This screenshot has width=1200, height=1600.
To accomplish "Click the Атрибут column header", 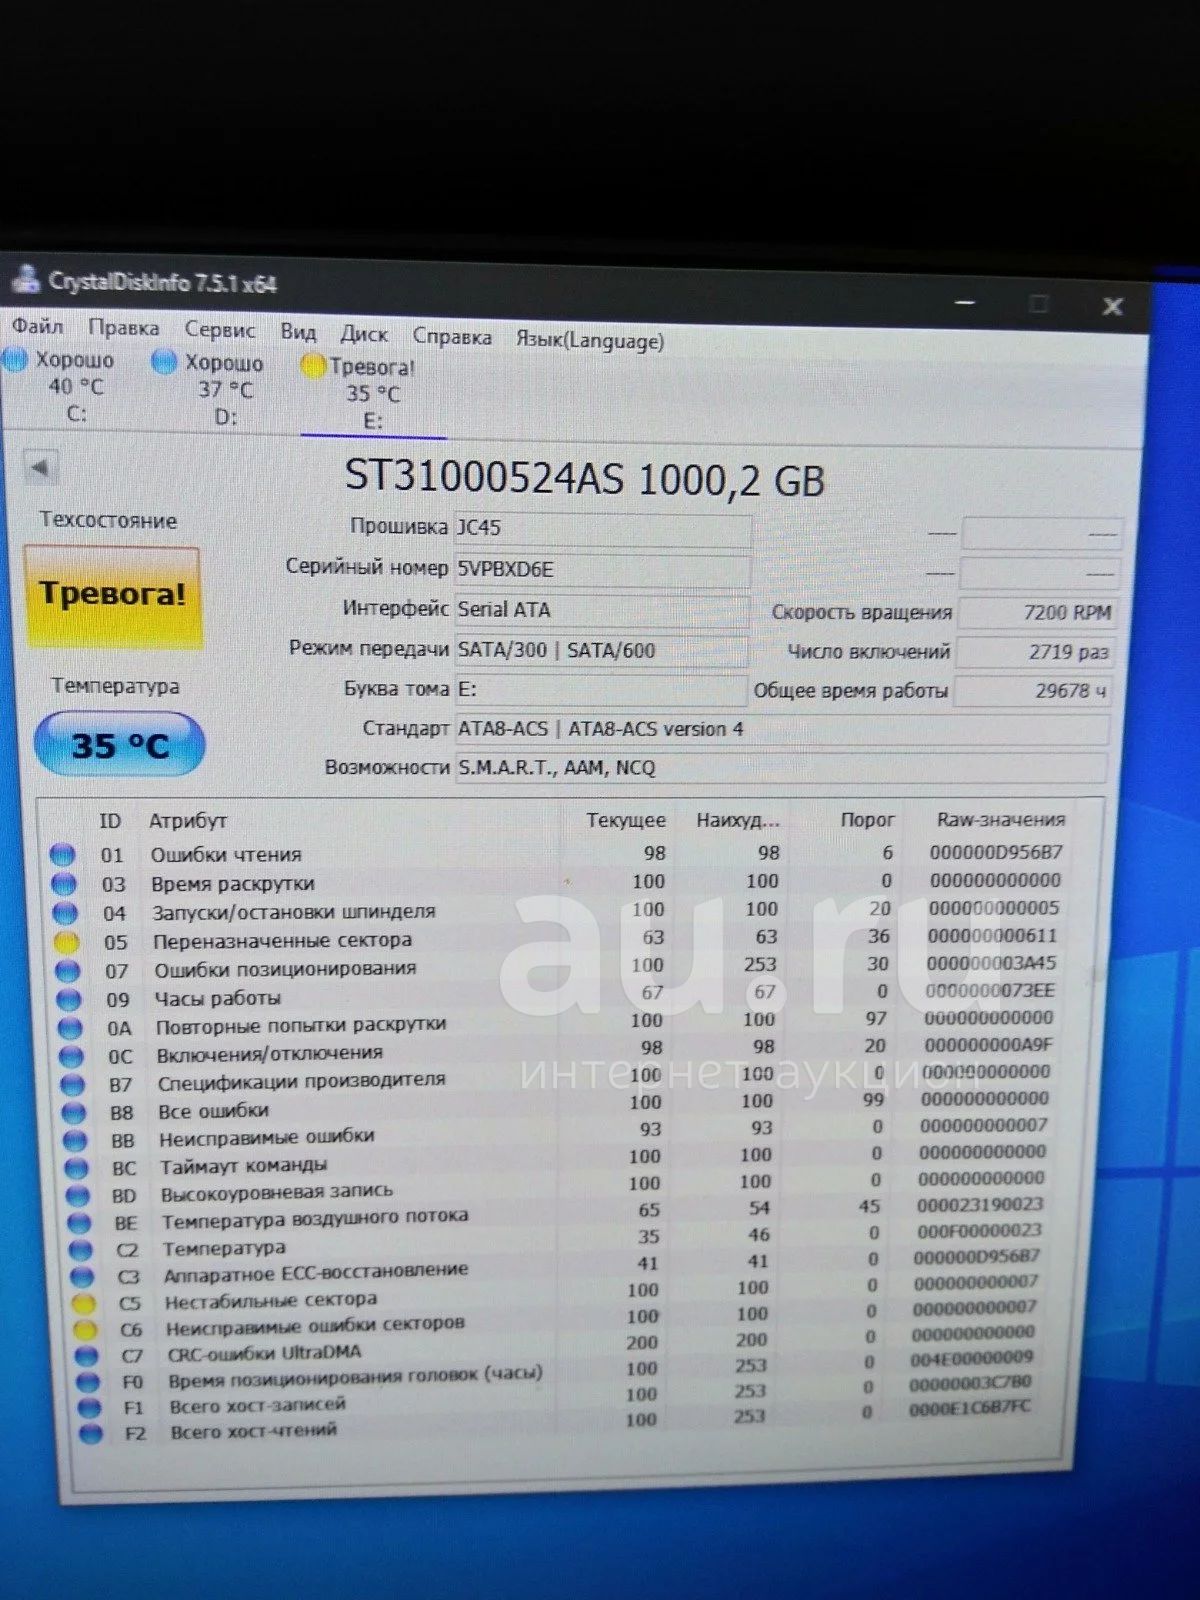I will tap(188, 821).
